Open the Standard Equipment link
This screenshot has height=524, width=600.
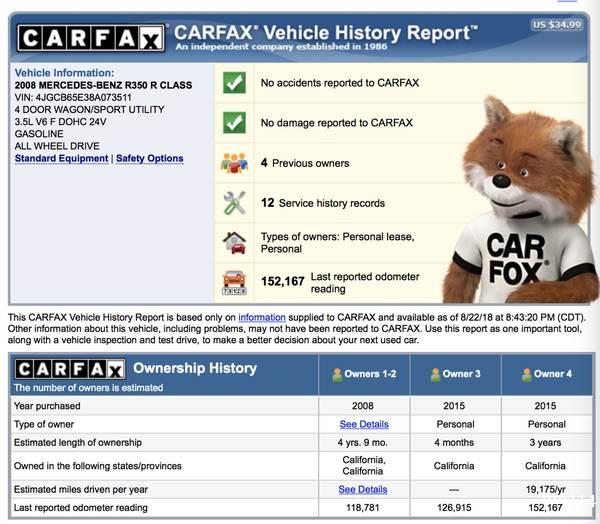tap(61, 158)
